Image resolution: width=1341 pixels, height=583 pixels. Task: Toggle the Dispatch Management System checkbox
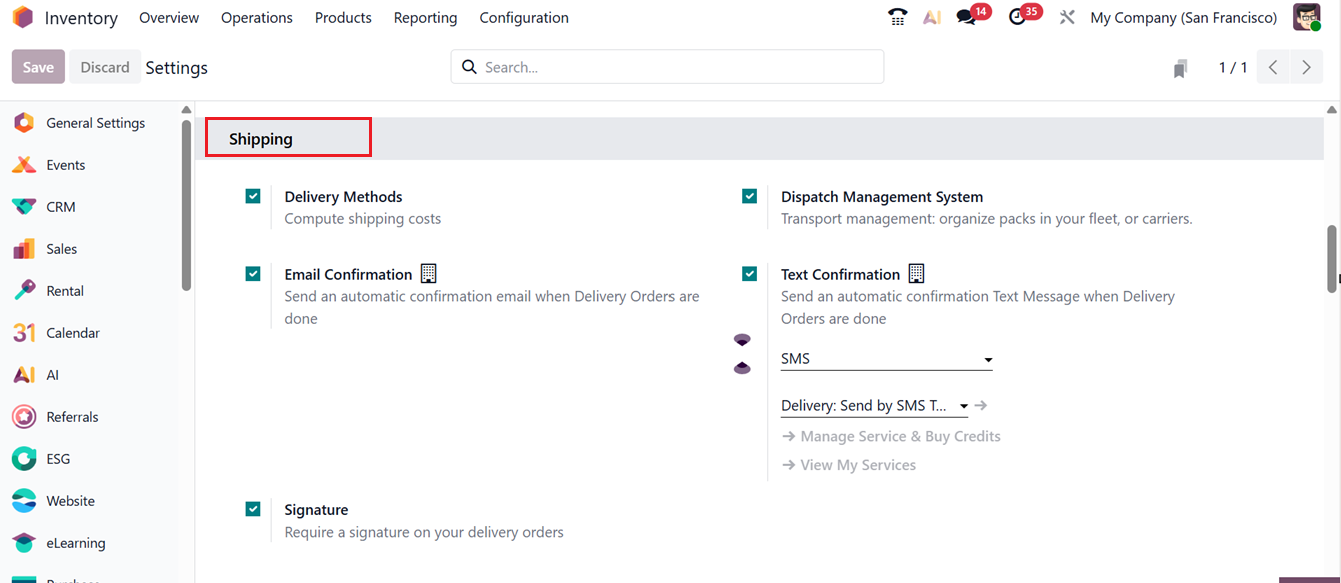coord(749,196)
